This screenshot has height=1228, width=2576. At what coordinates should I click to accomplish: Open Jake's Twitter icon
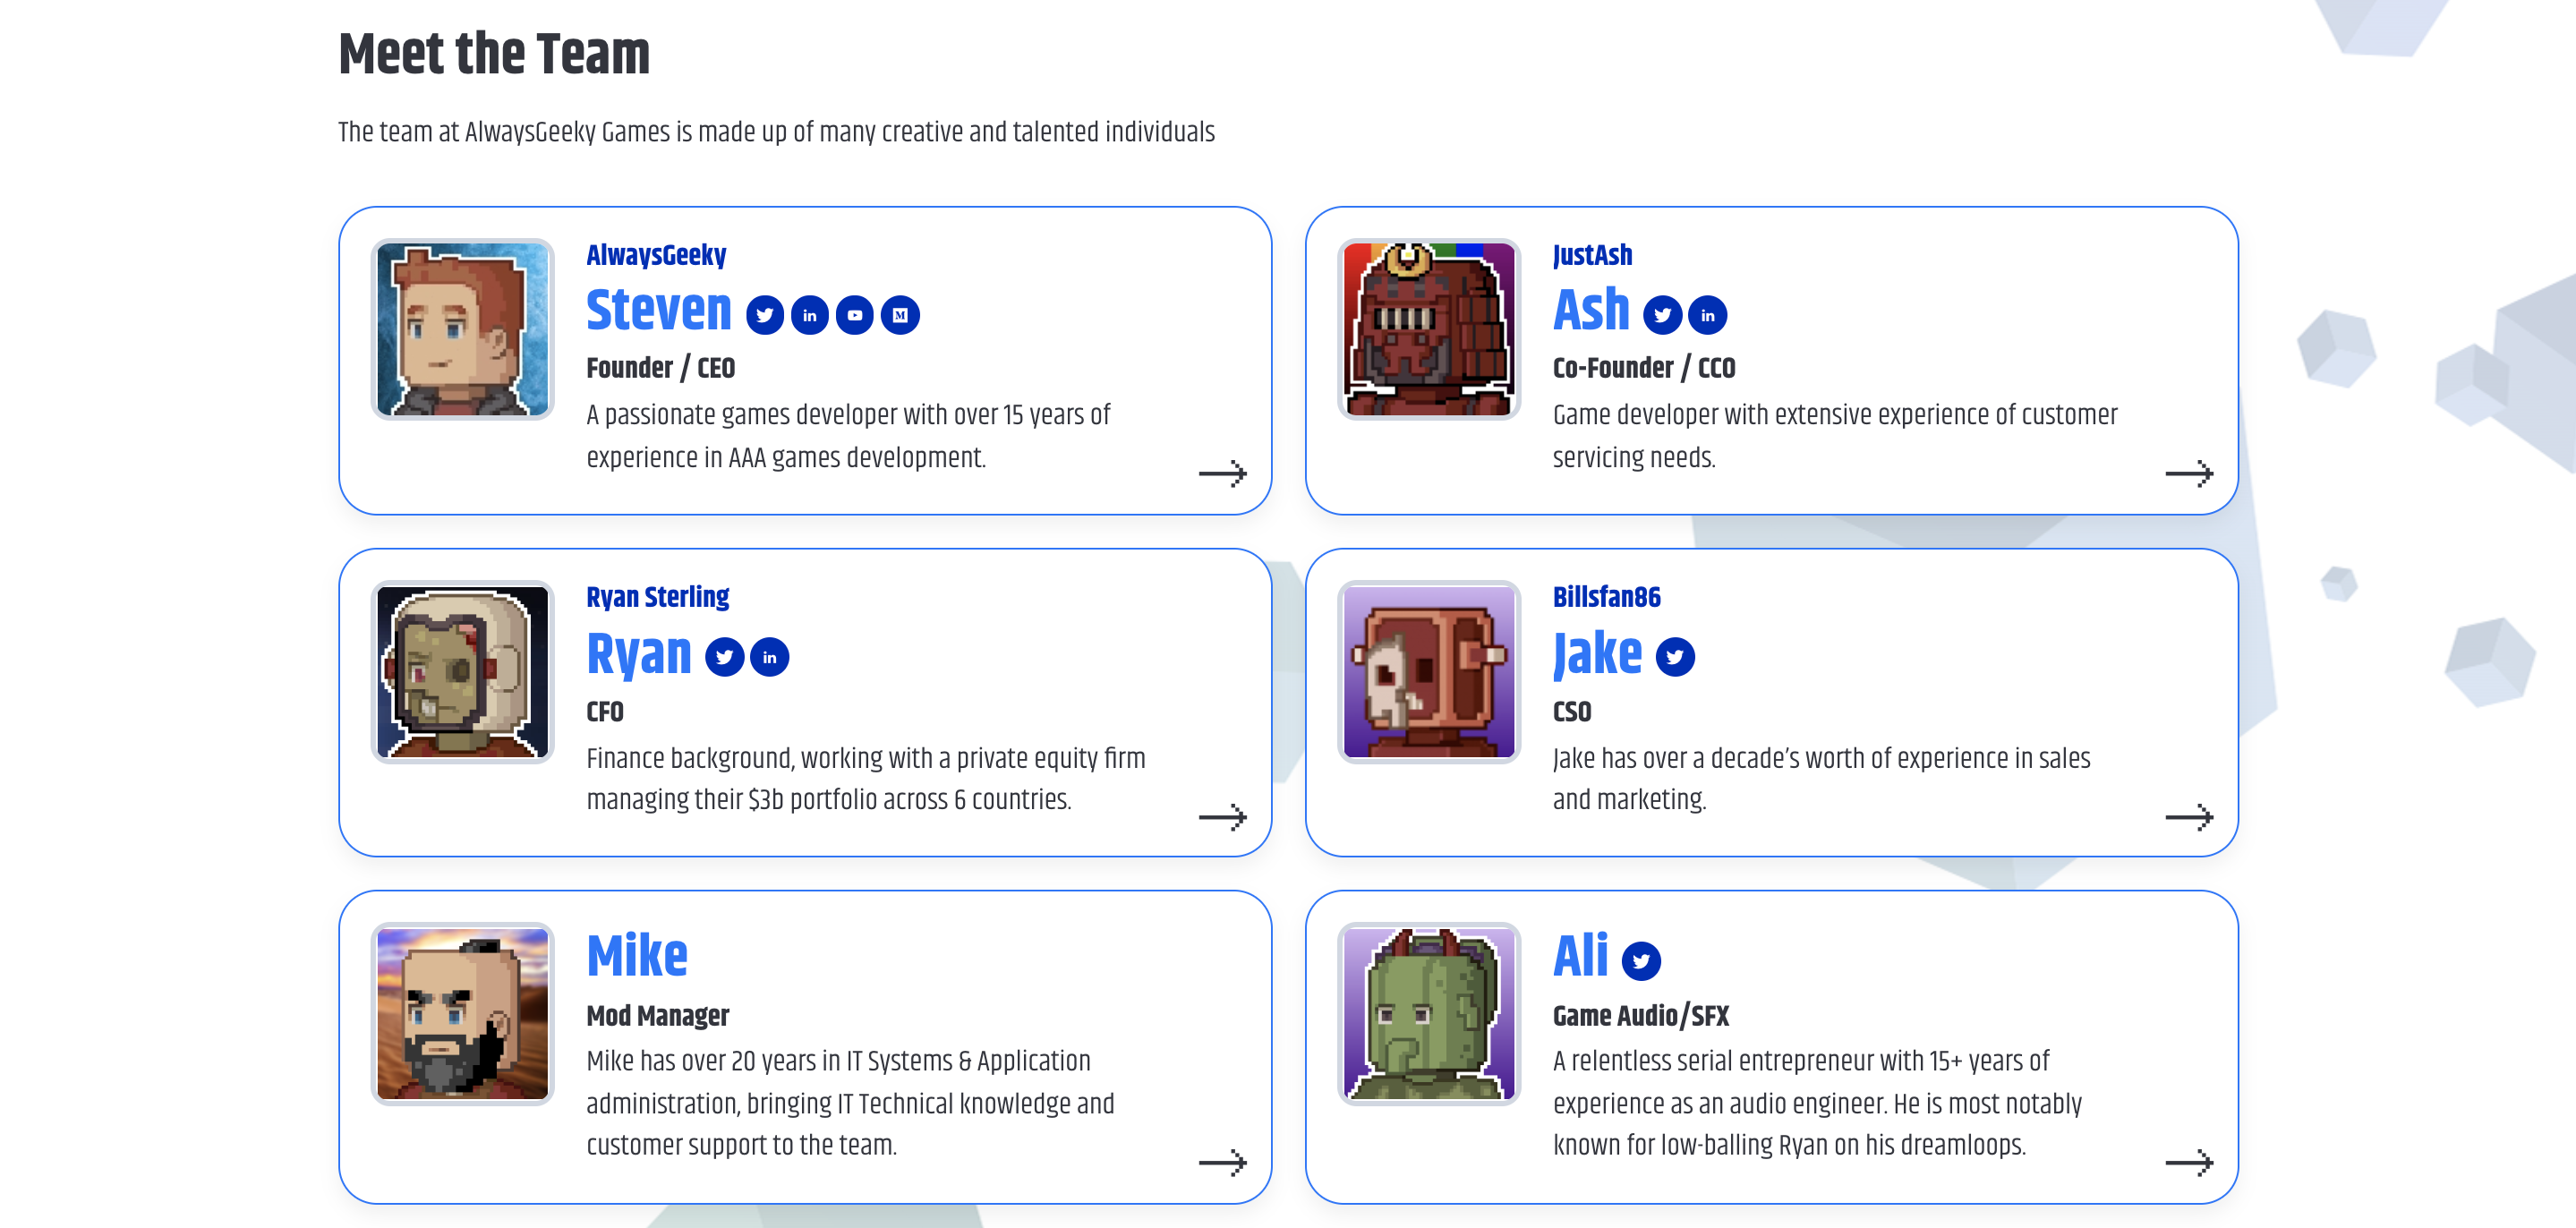[x=1675, y=657]
